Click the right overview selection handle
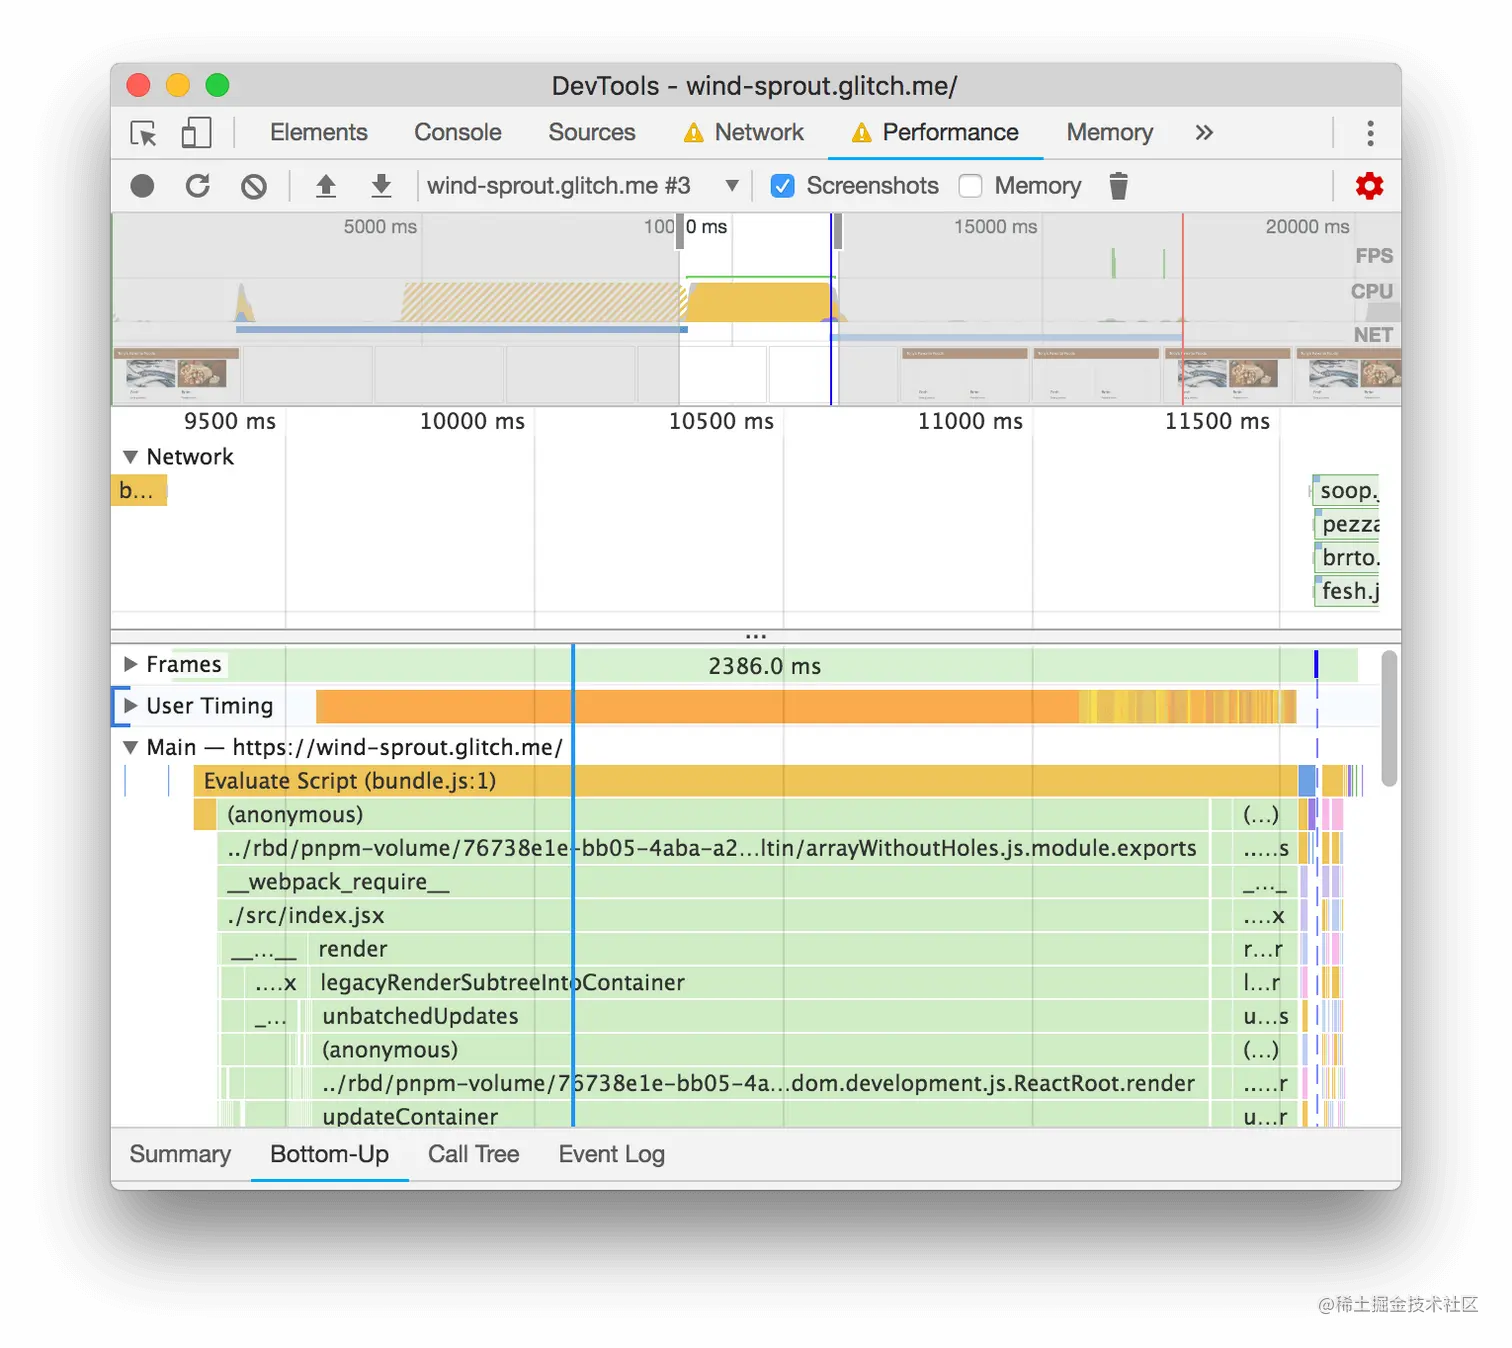Image resolution: width=1512 pixels, height=1348 pixels. (x=838, y=232)
